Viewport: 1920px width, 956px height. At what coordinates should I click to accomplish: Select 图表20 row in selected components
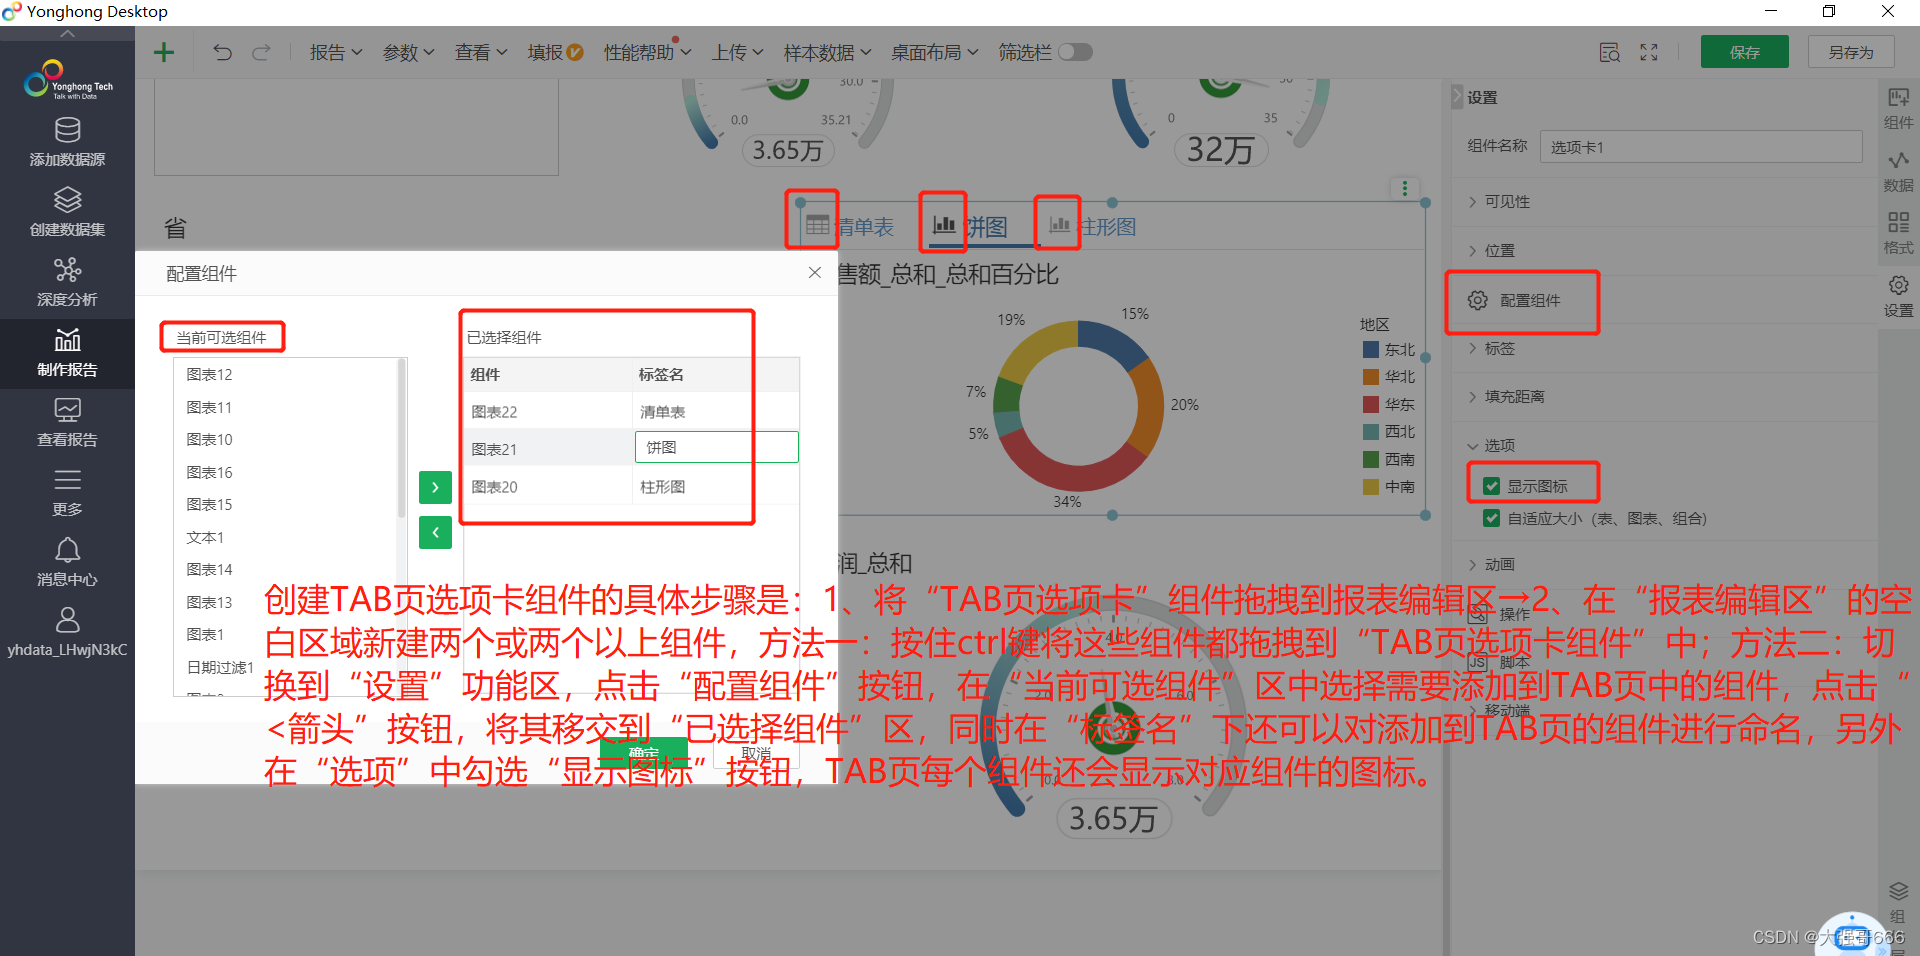[631, 487]
